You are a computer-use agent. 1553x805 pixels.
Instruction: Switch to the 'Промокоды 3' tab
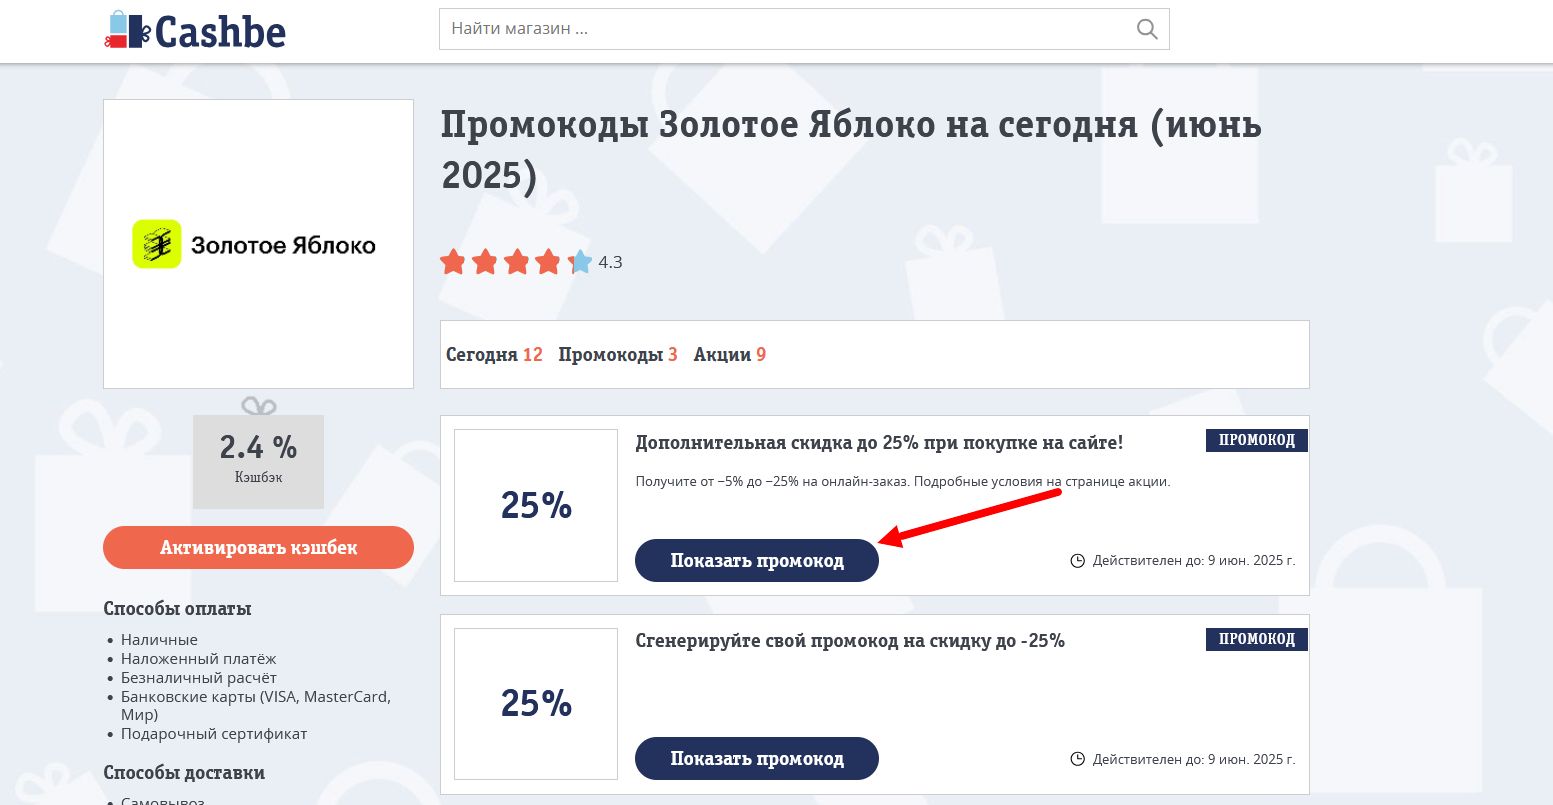click(x=618, y=355)
